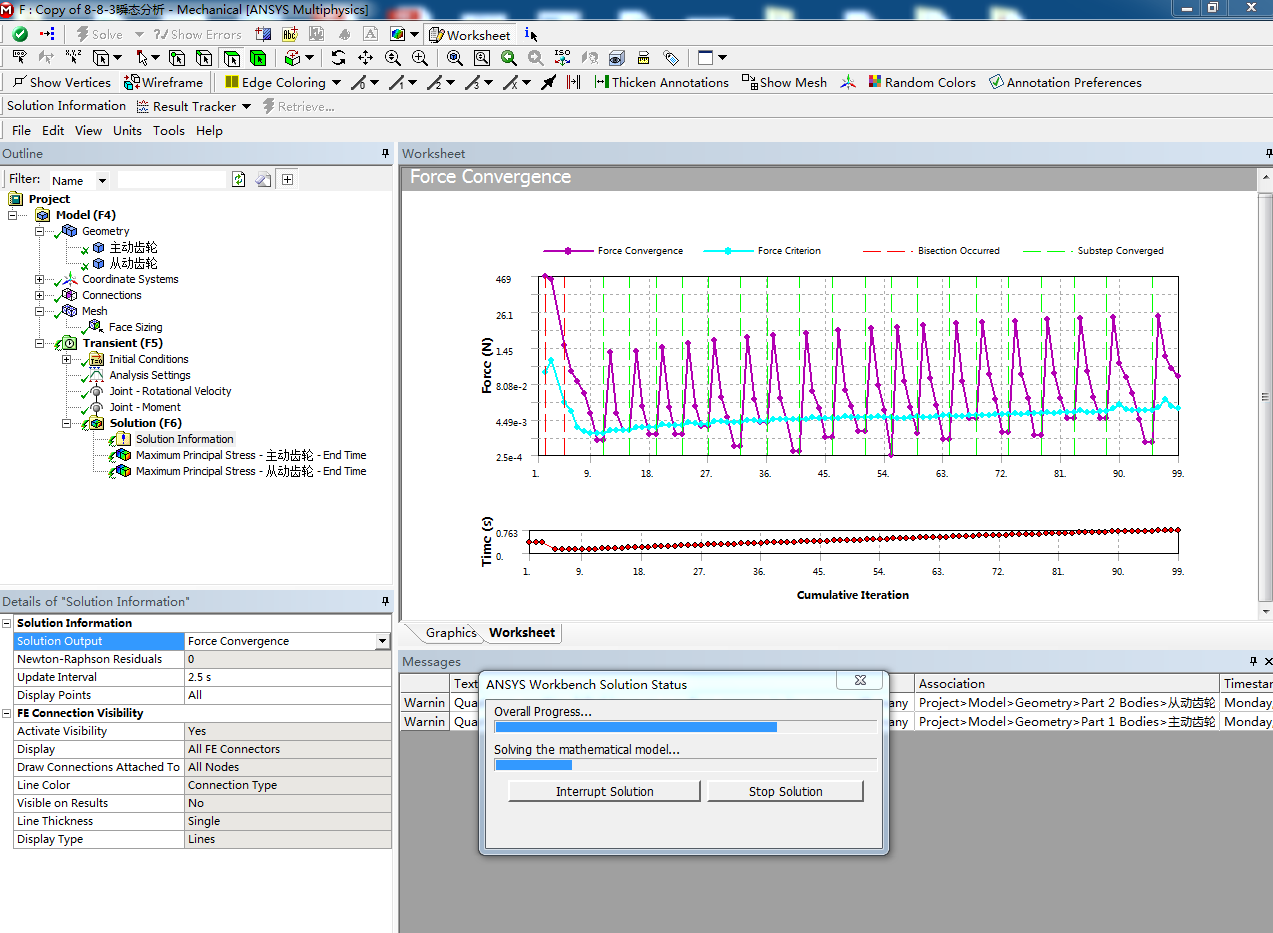Toggle Thicken Annotations

pos(661,83)
